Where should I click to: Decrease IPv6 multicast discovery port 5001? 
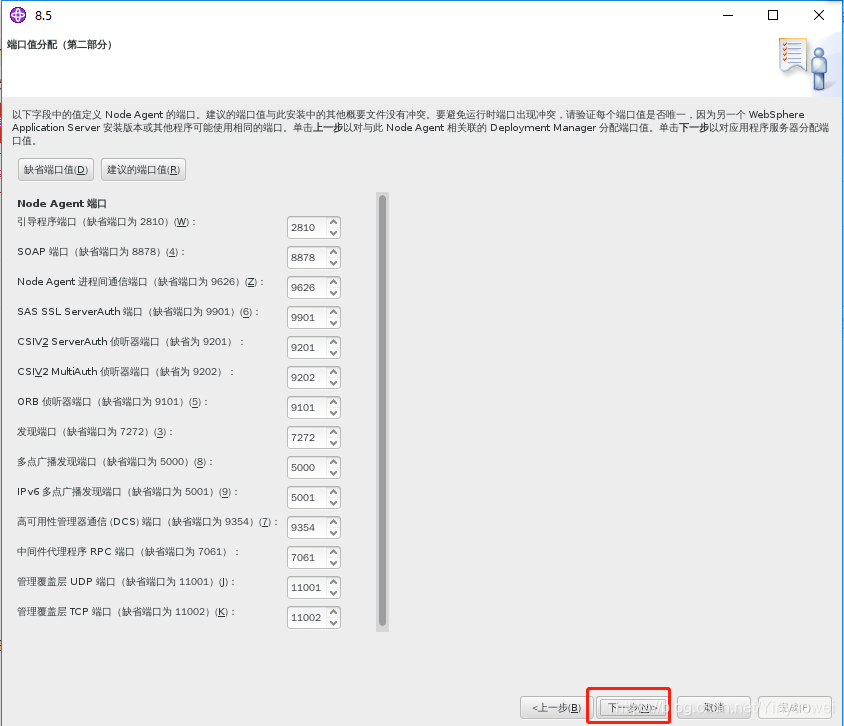click(x=334, y=504)
